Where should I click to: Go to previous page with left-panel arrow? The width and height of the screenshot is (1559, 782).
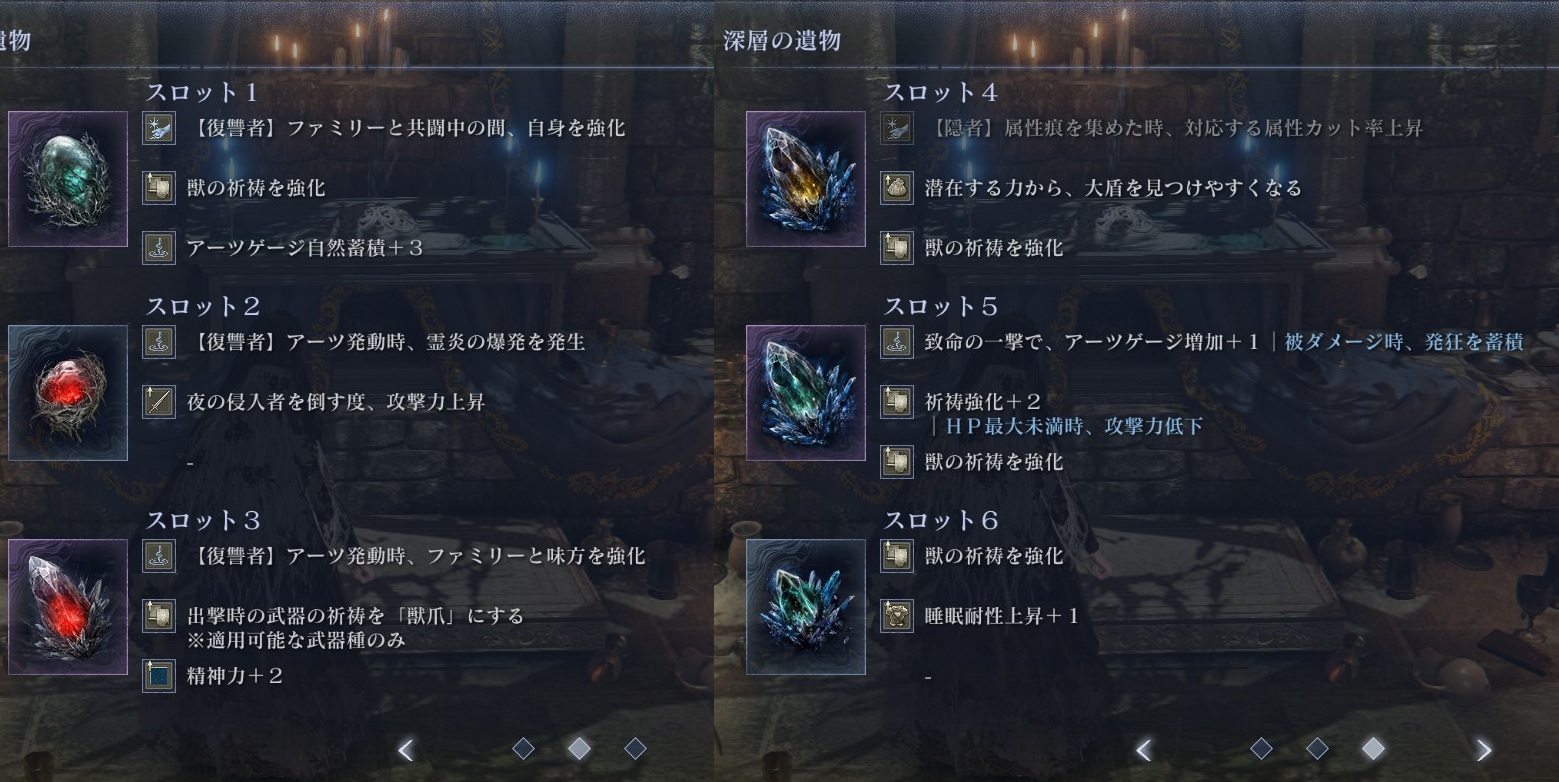point(406,749)
